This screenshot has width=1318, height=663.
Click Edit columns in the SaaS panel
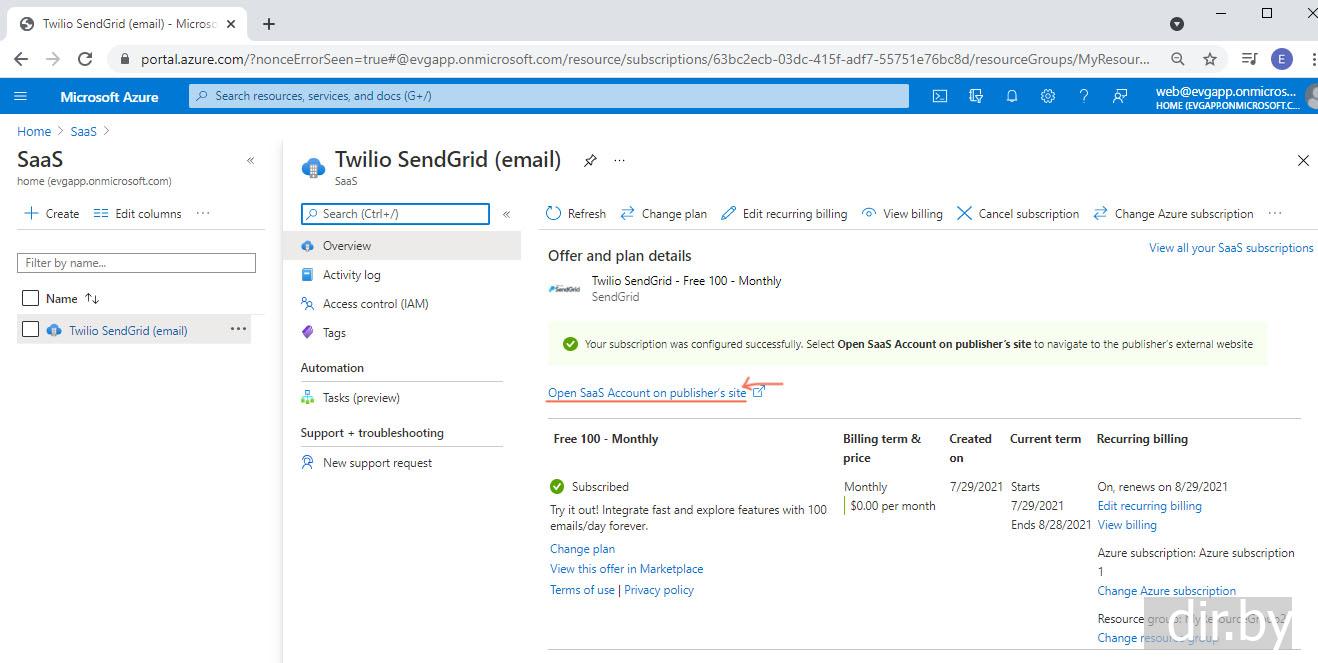pos(137,214)
